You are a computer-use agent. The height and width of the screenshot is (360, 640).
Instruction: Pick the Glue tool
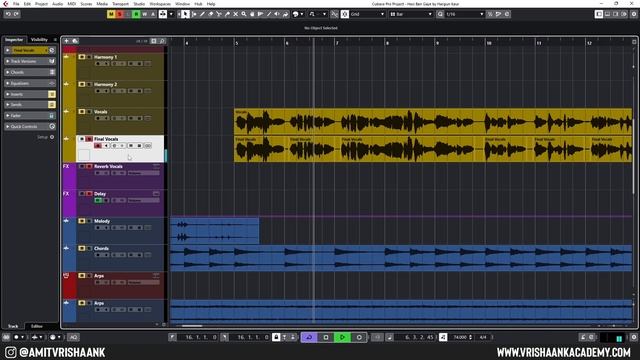pos(227,14)
